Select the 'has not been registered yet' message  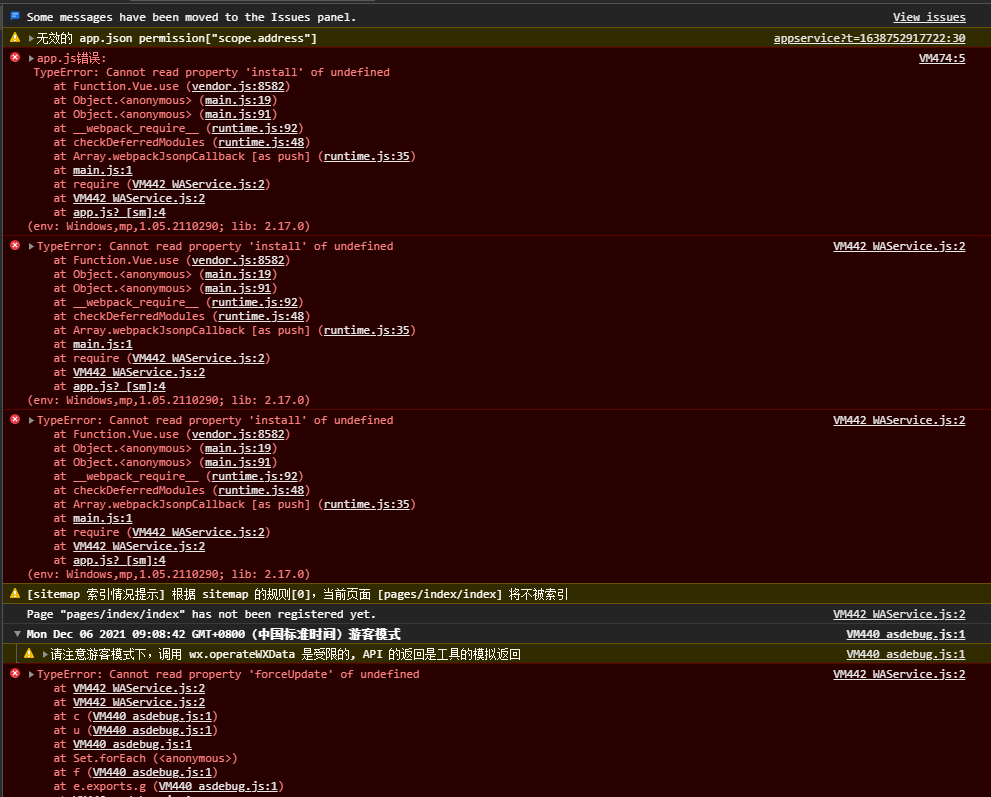click(201, 614)
